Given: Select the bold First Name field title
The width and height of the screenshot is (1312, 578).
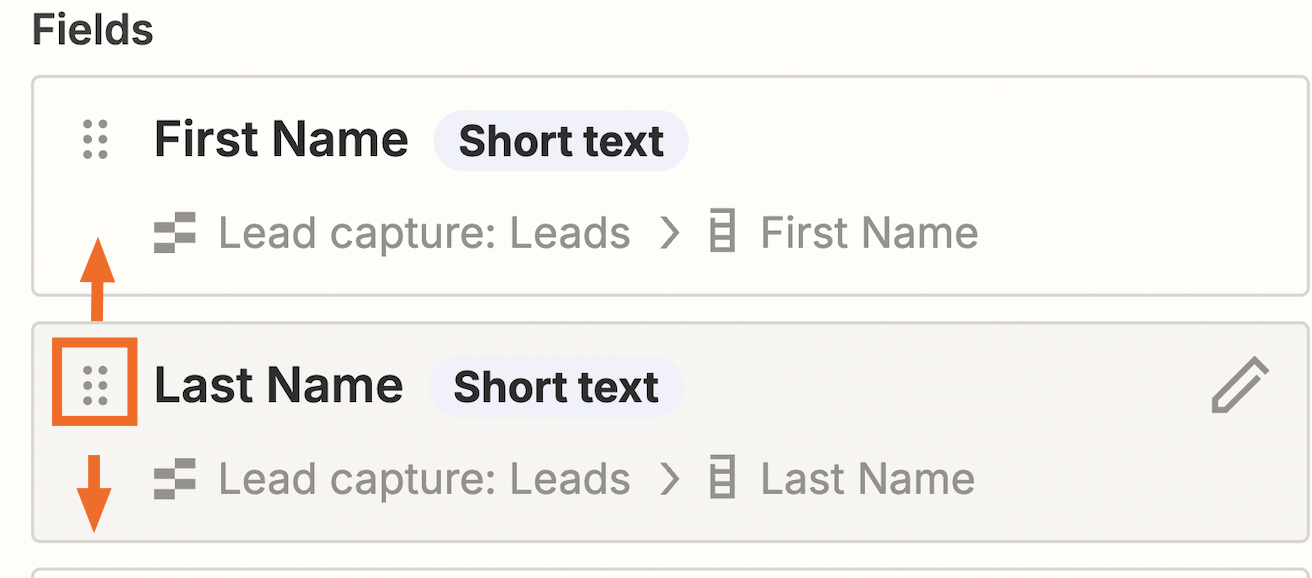Looking at the screenshot, I should [281, 140].
